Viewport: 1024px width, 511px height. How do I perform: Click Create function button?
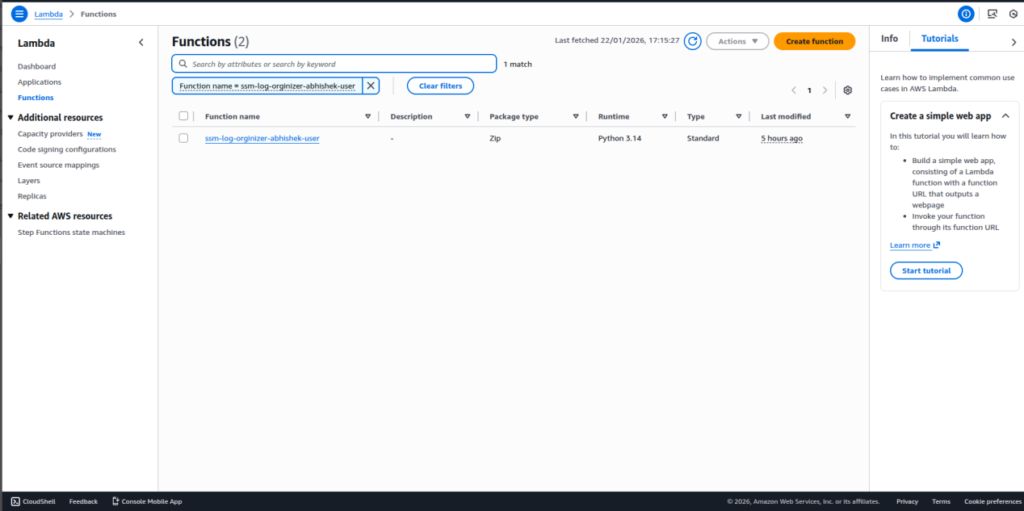coord(814,41)
